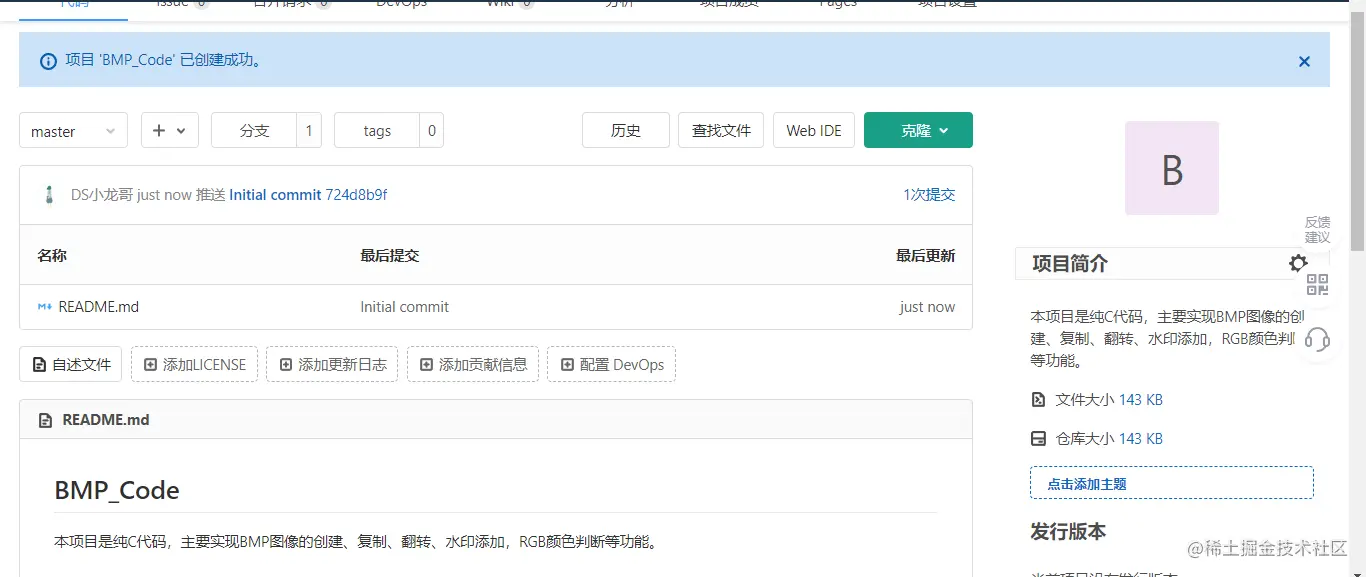Click 'Initial commit' in README.md row

pyautogui.click(x=404, y=307)
